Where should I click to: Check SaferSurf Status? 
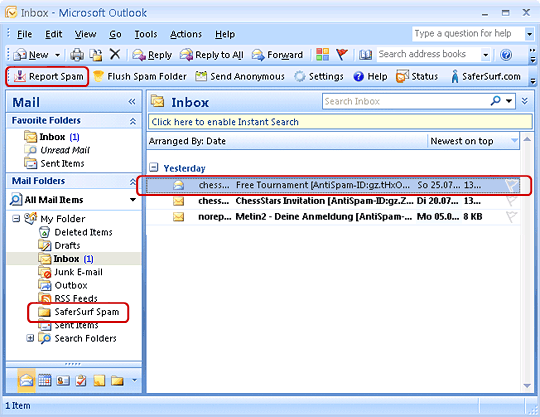coord(417,76)
